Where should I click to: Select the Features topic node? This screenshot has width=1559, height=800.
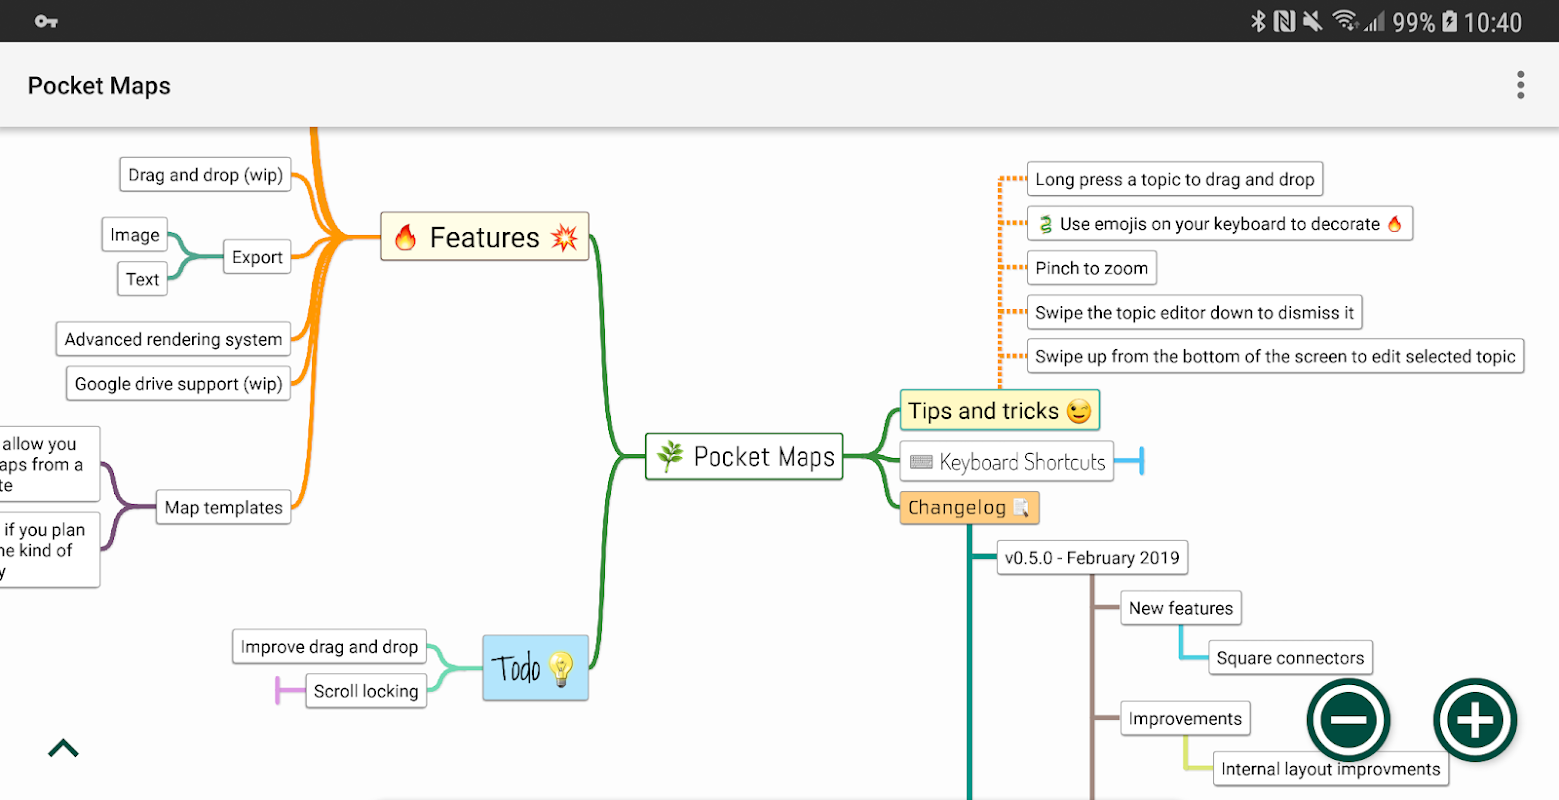point(484,237)
